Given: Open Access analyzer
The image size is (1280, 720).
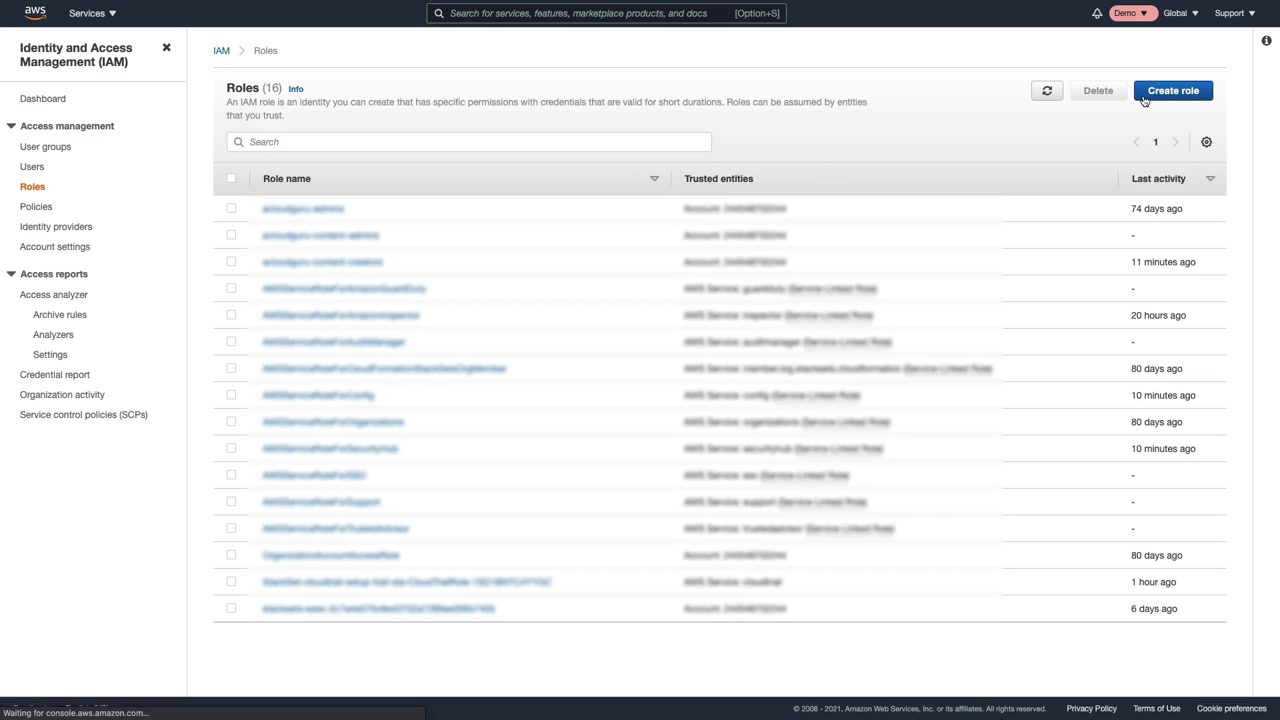Looking at the screenshot, I should point(54,295).
